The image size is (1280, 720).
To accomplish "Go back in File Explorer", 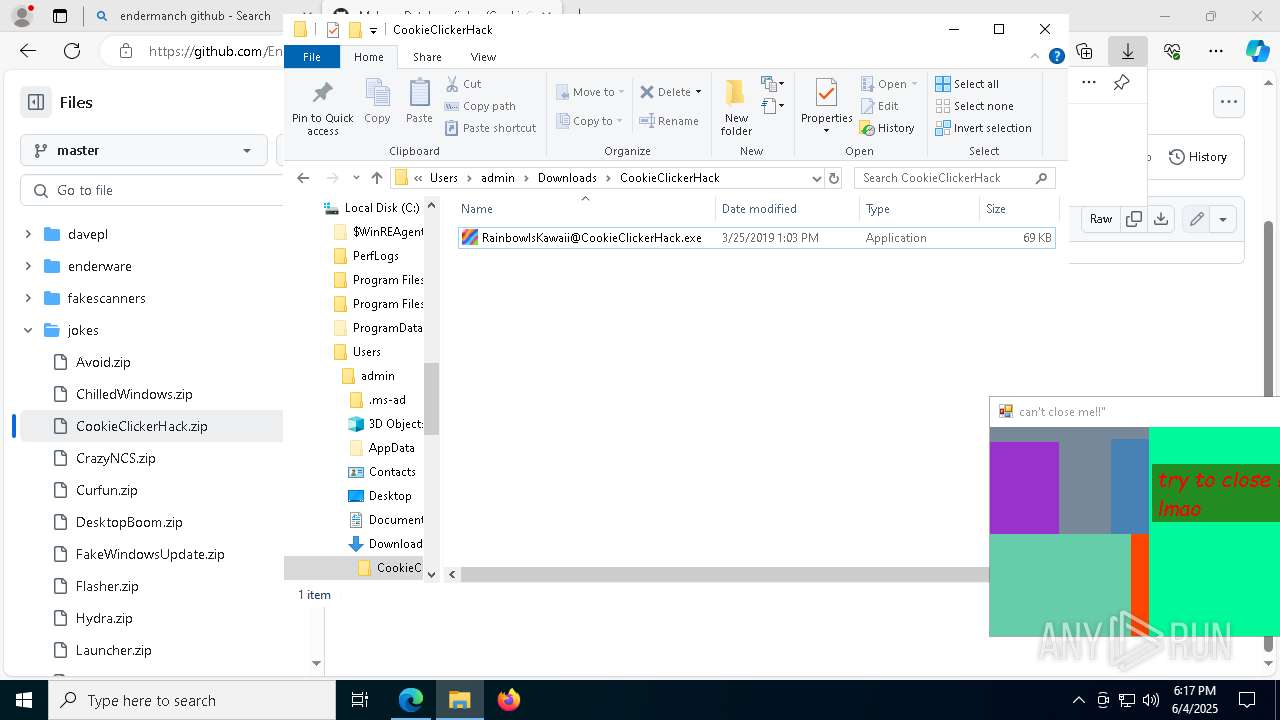I will pos(303,178).
